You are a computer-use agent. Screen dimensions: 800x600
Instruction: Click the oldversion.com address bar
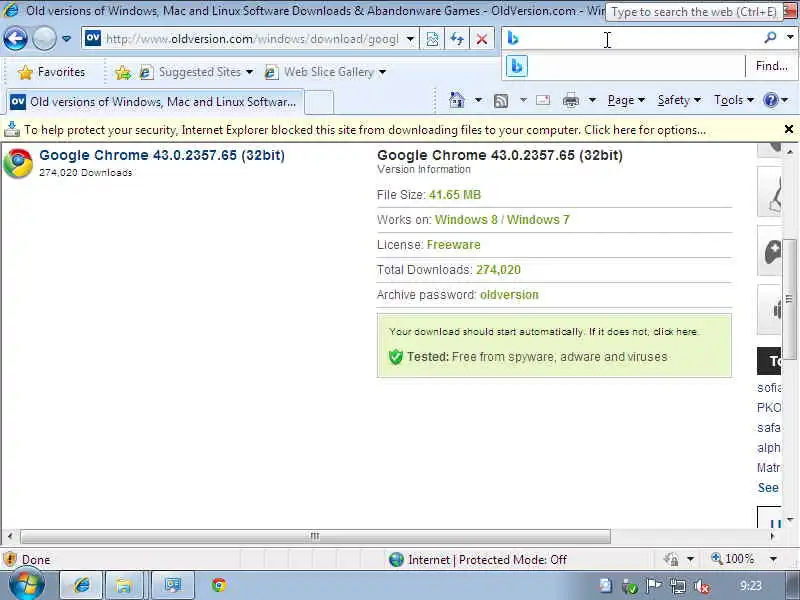click(x=250, y=39)
